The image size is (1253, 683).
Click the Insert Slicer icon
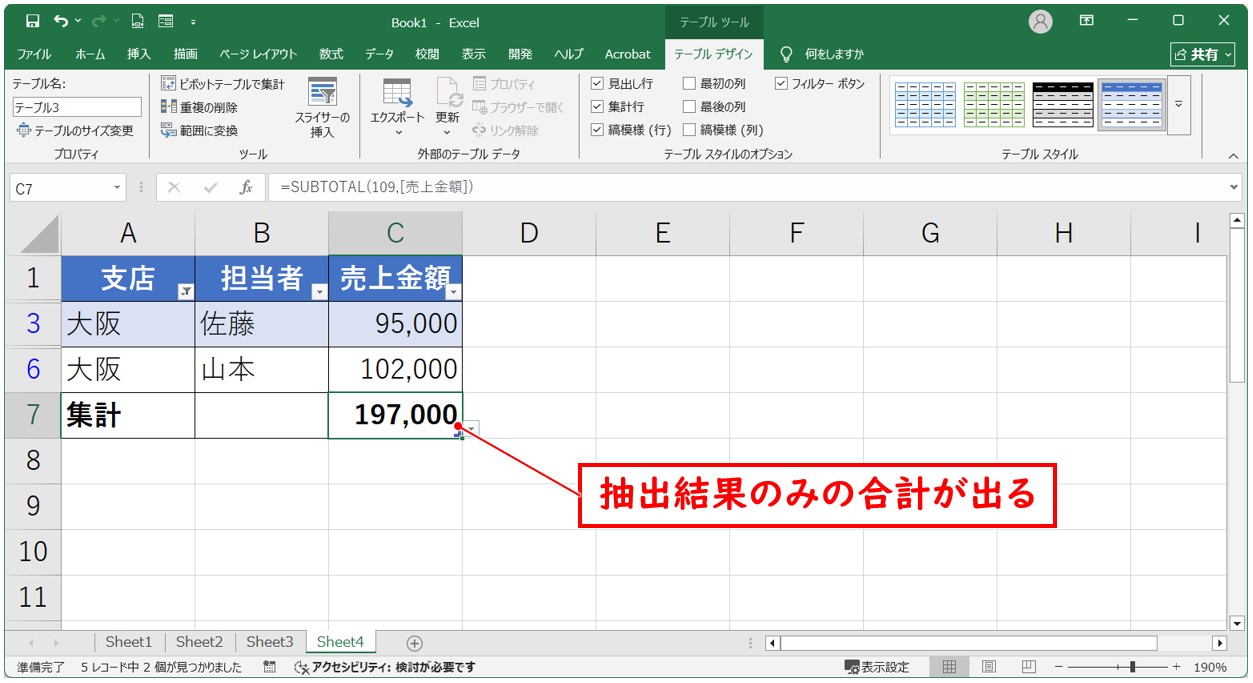(322, 93)
